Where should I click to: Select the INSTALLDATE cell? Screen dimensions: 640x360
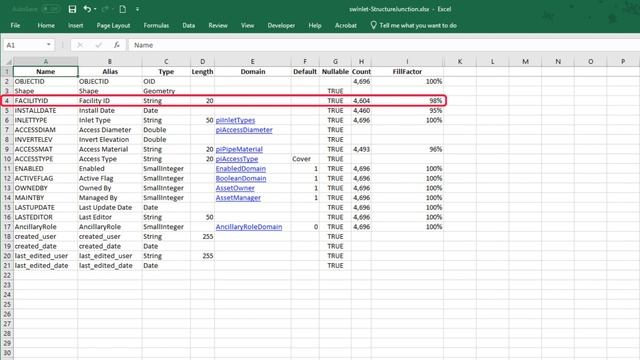click(45, 111)
